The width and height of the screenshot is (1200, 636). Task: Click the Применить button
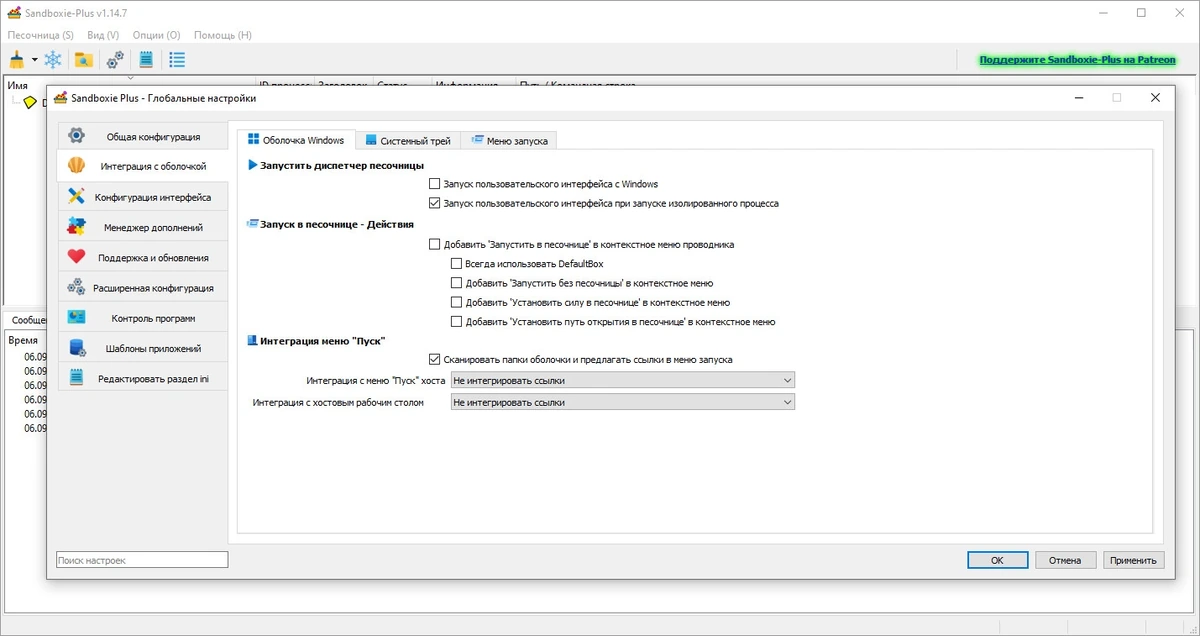[x=1135, y=561]
